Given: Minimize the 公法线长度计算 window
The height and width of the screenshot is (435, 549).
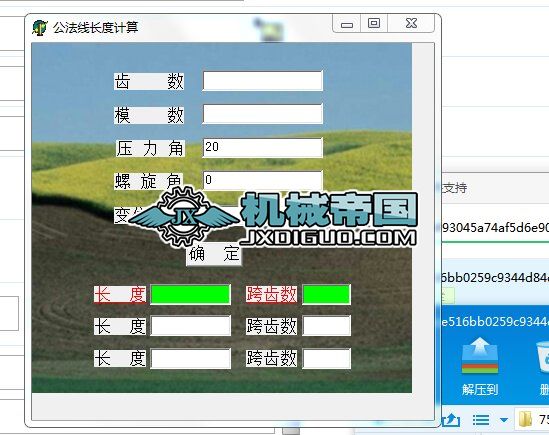Looking at the screenshot, I should [x=347, y=24].
